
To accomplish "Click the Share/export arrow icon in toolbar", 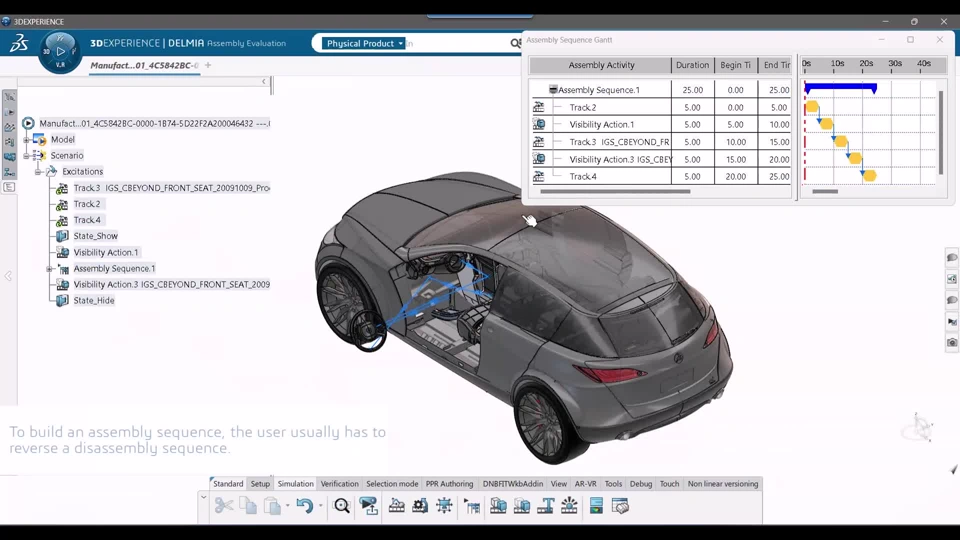I will click(x=369, y=506).
